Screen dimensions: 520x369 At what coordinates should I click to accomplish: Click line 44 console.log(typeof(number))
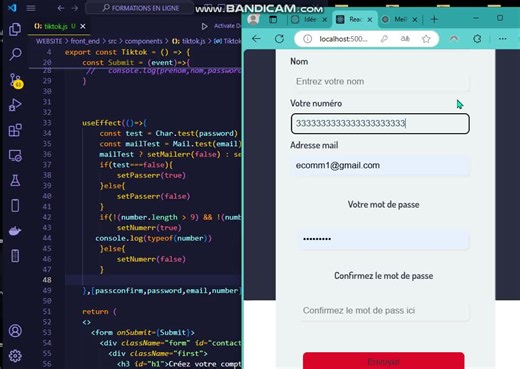153,238
